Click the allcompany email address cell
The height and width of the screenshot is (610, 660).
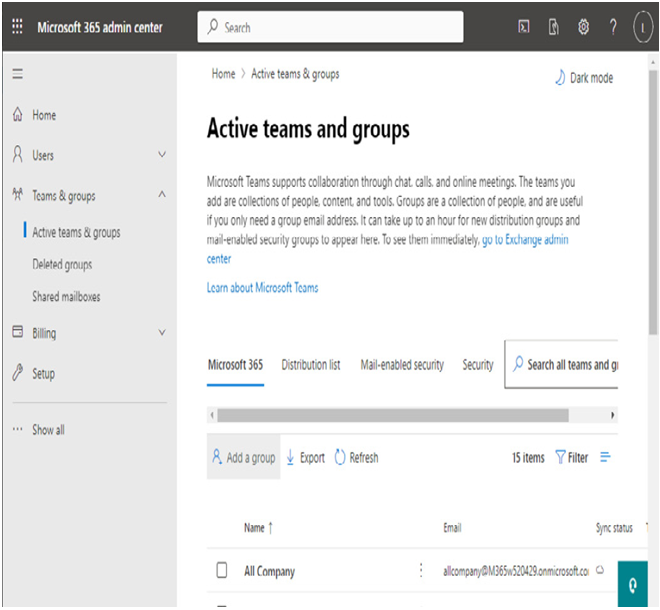pos(516,571)
